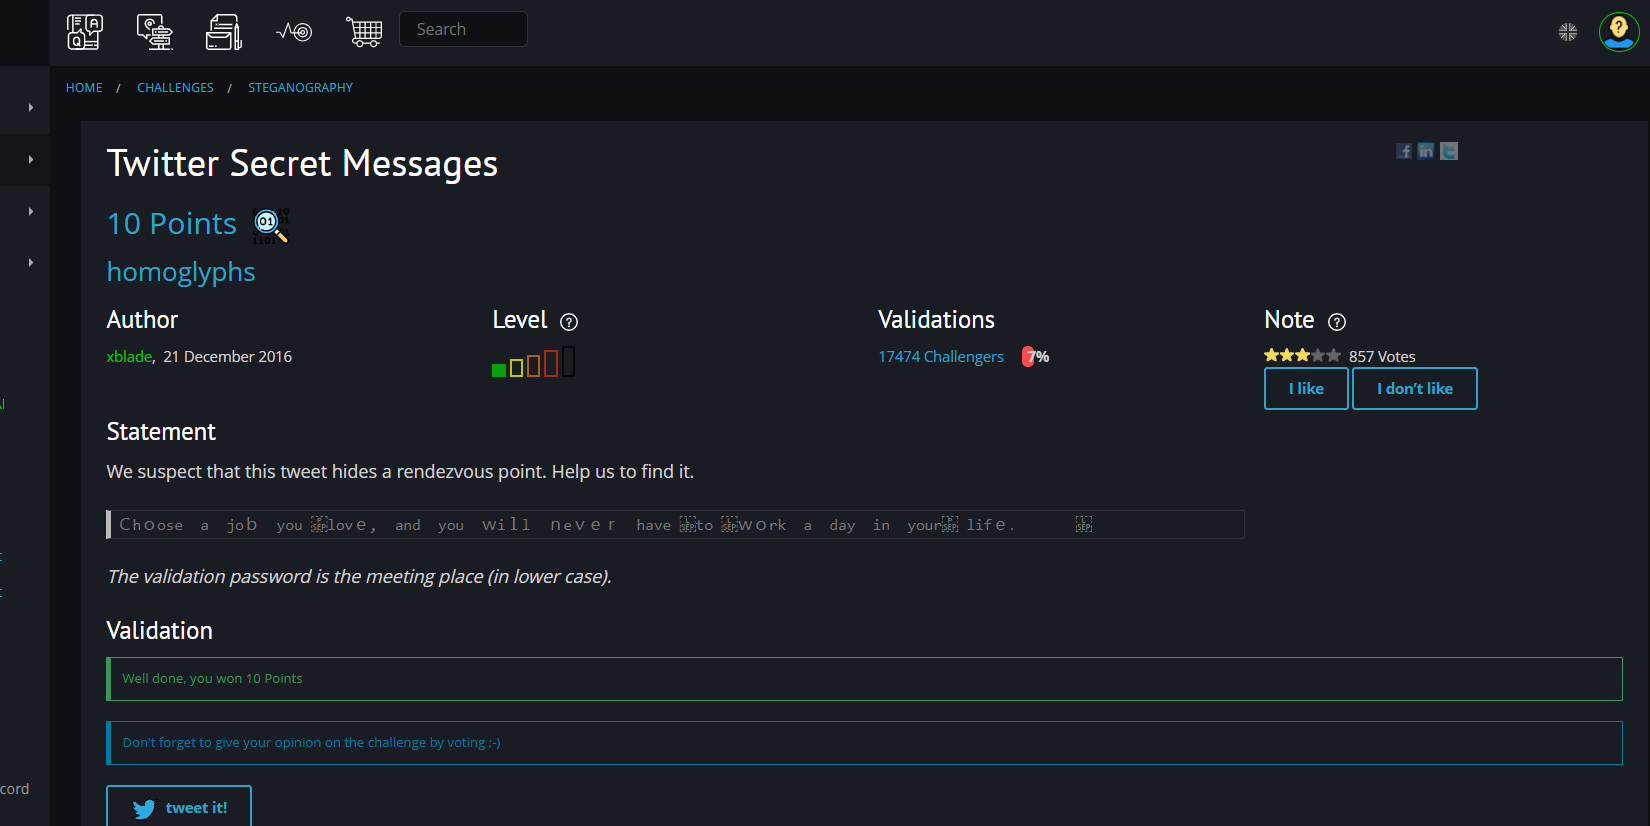Screen dimensions: 1650x826
Task: Click the Note help question icon
Action: click(1337, 322)
